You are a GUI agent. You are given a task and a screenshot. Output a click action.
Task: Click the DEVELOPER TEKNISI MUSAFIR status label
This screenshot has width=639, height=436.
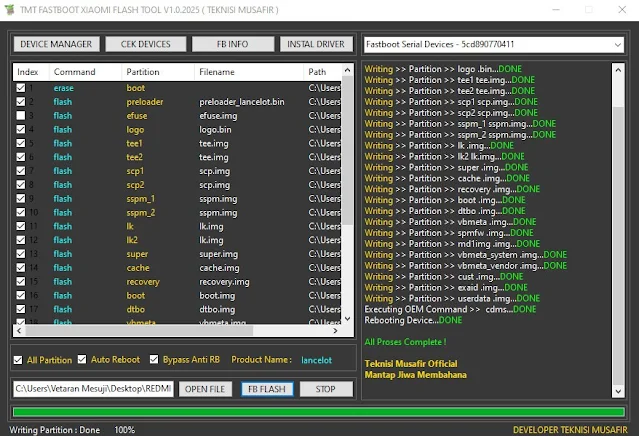570,430
